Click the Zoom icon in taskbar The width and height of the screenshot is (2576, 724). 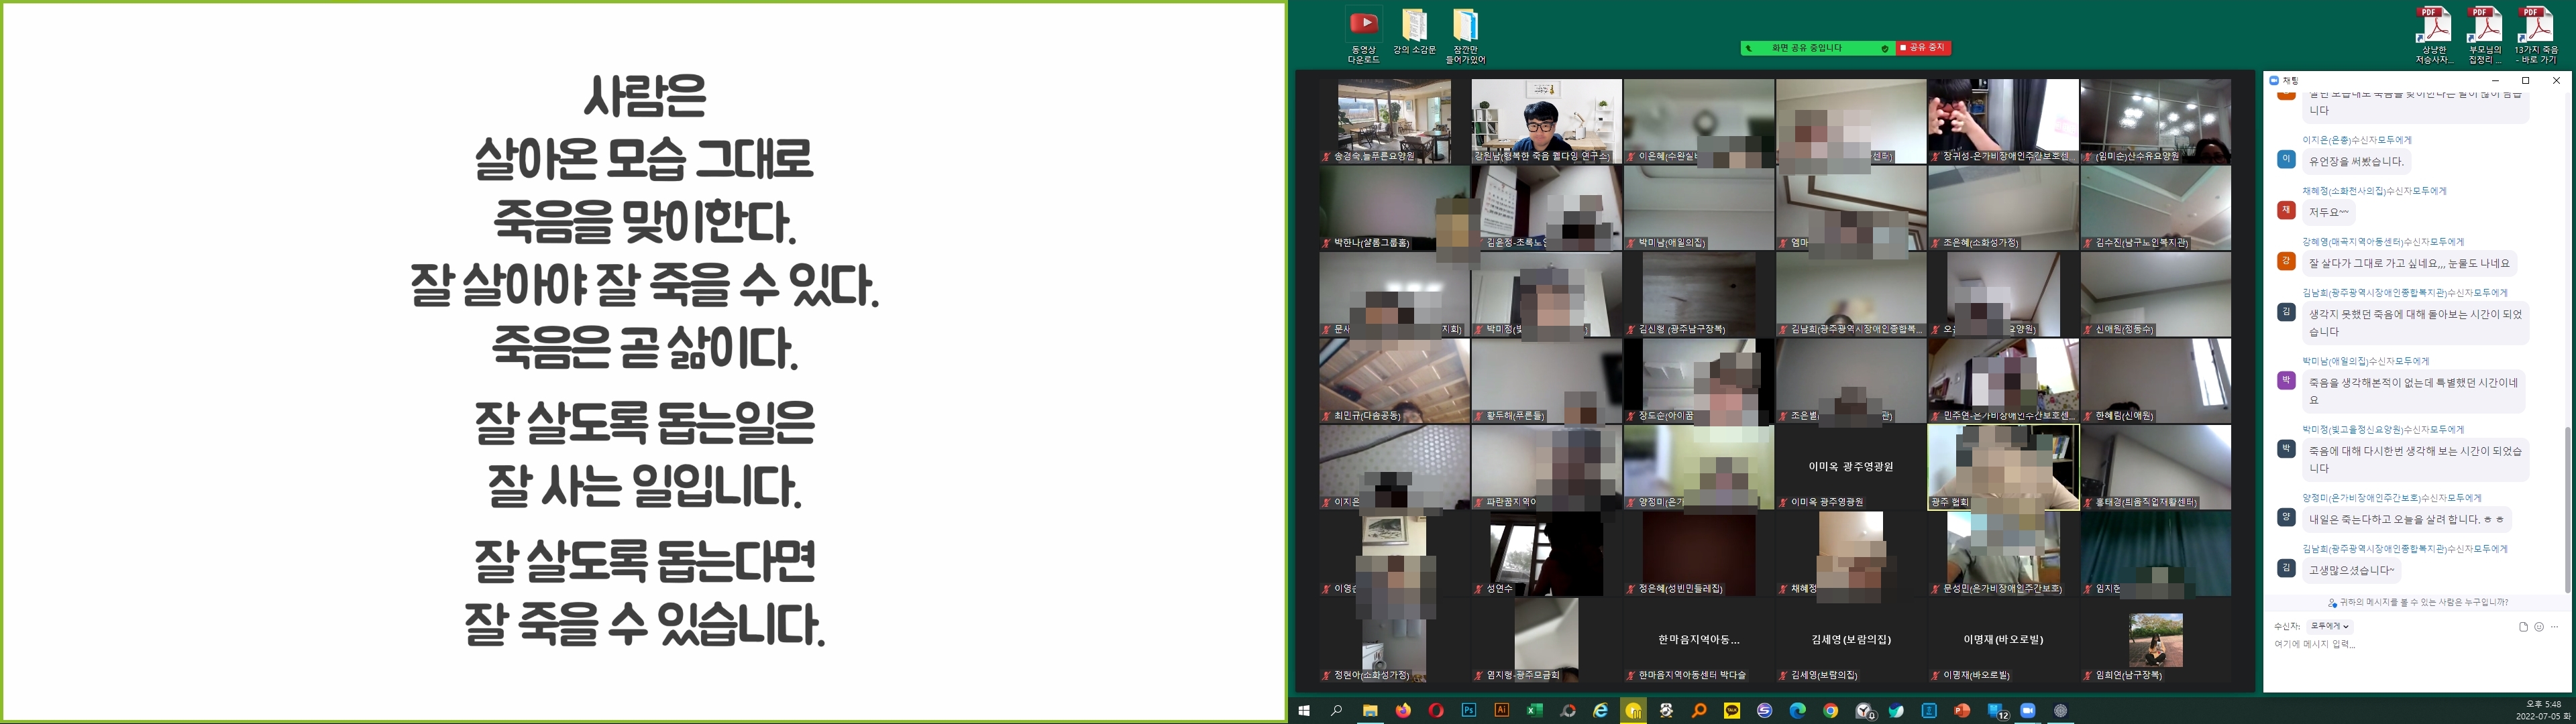click(x=2028, y=710)
